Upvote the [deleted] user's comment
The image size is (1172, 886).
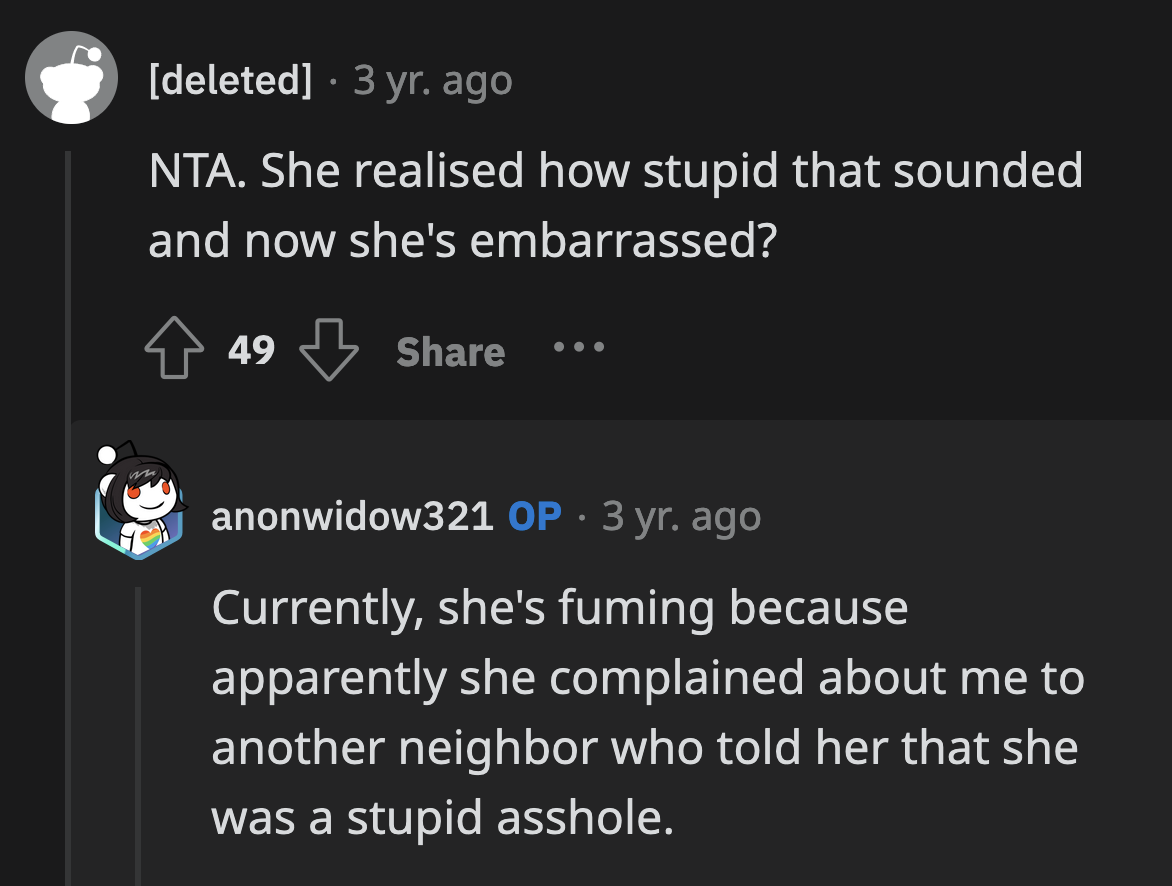175,351
